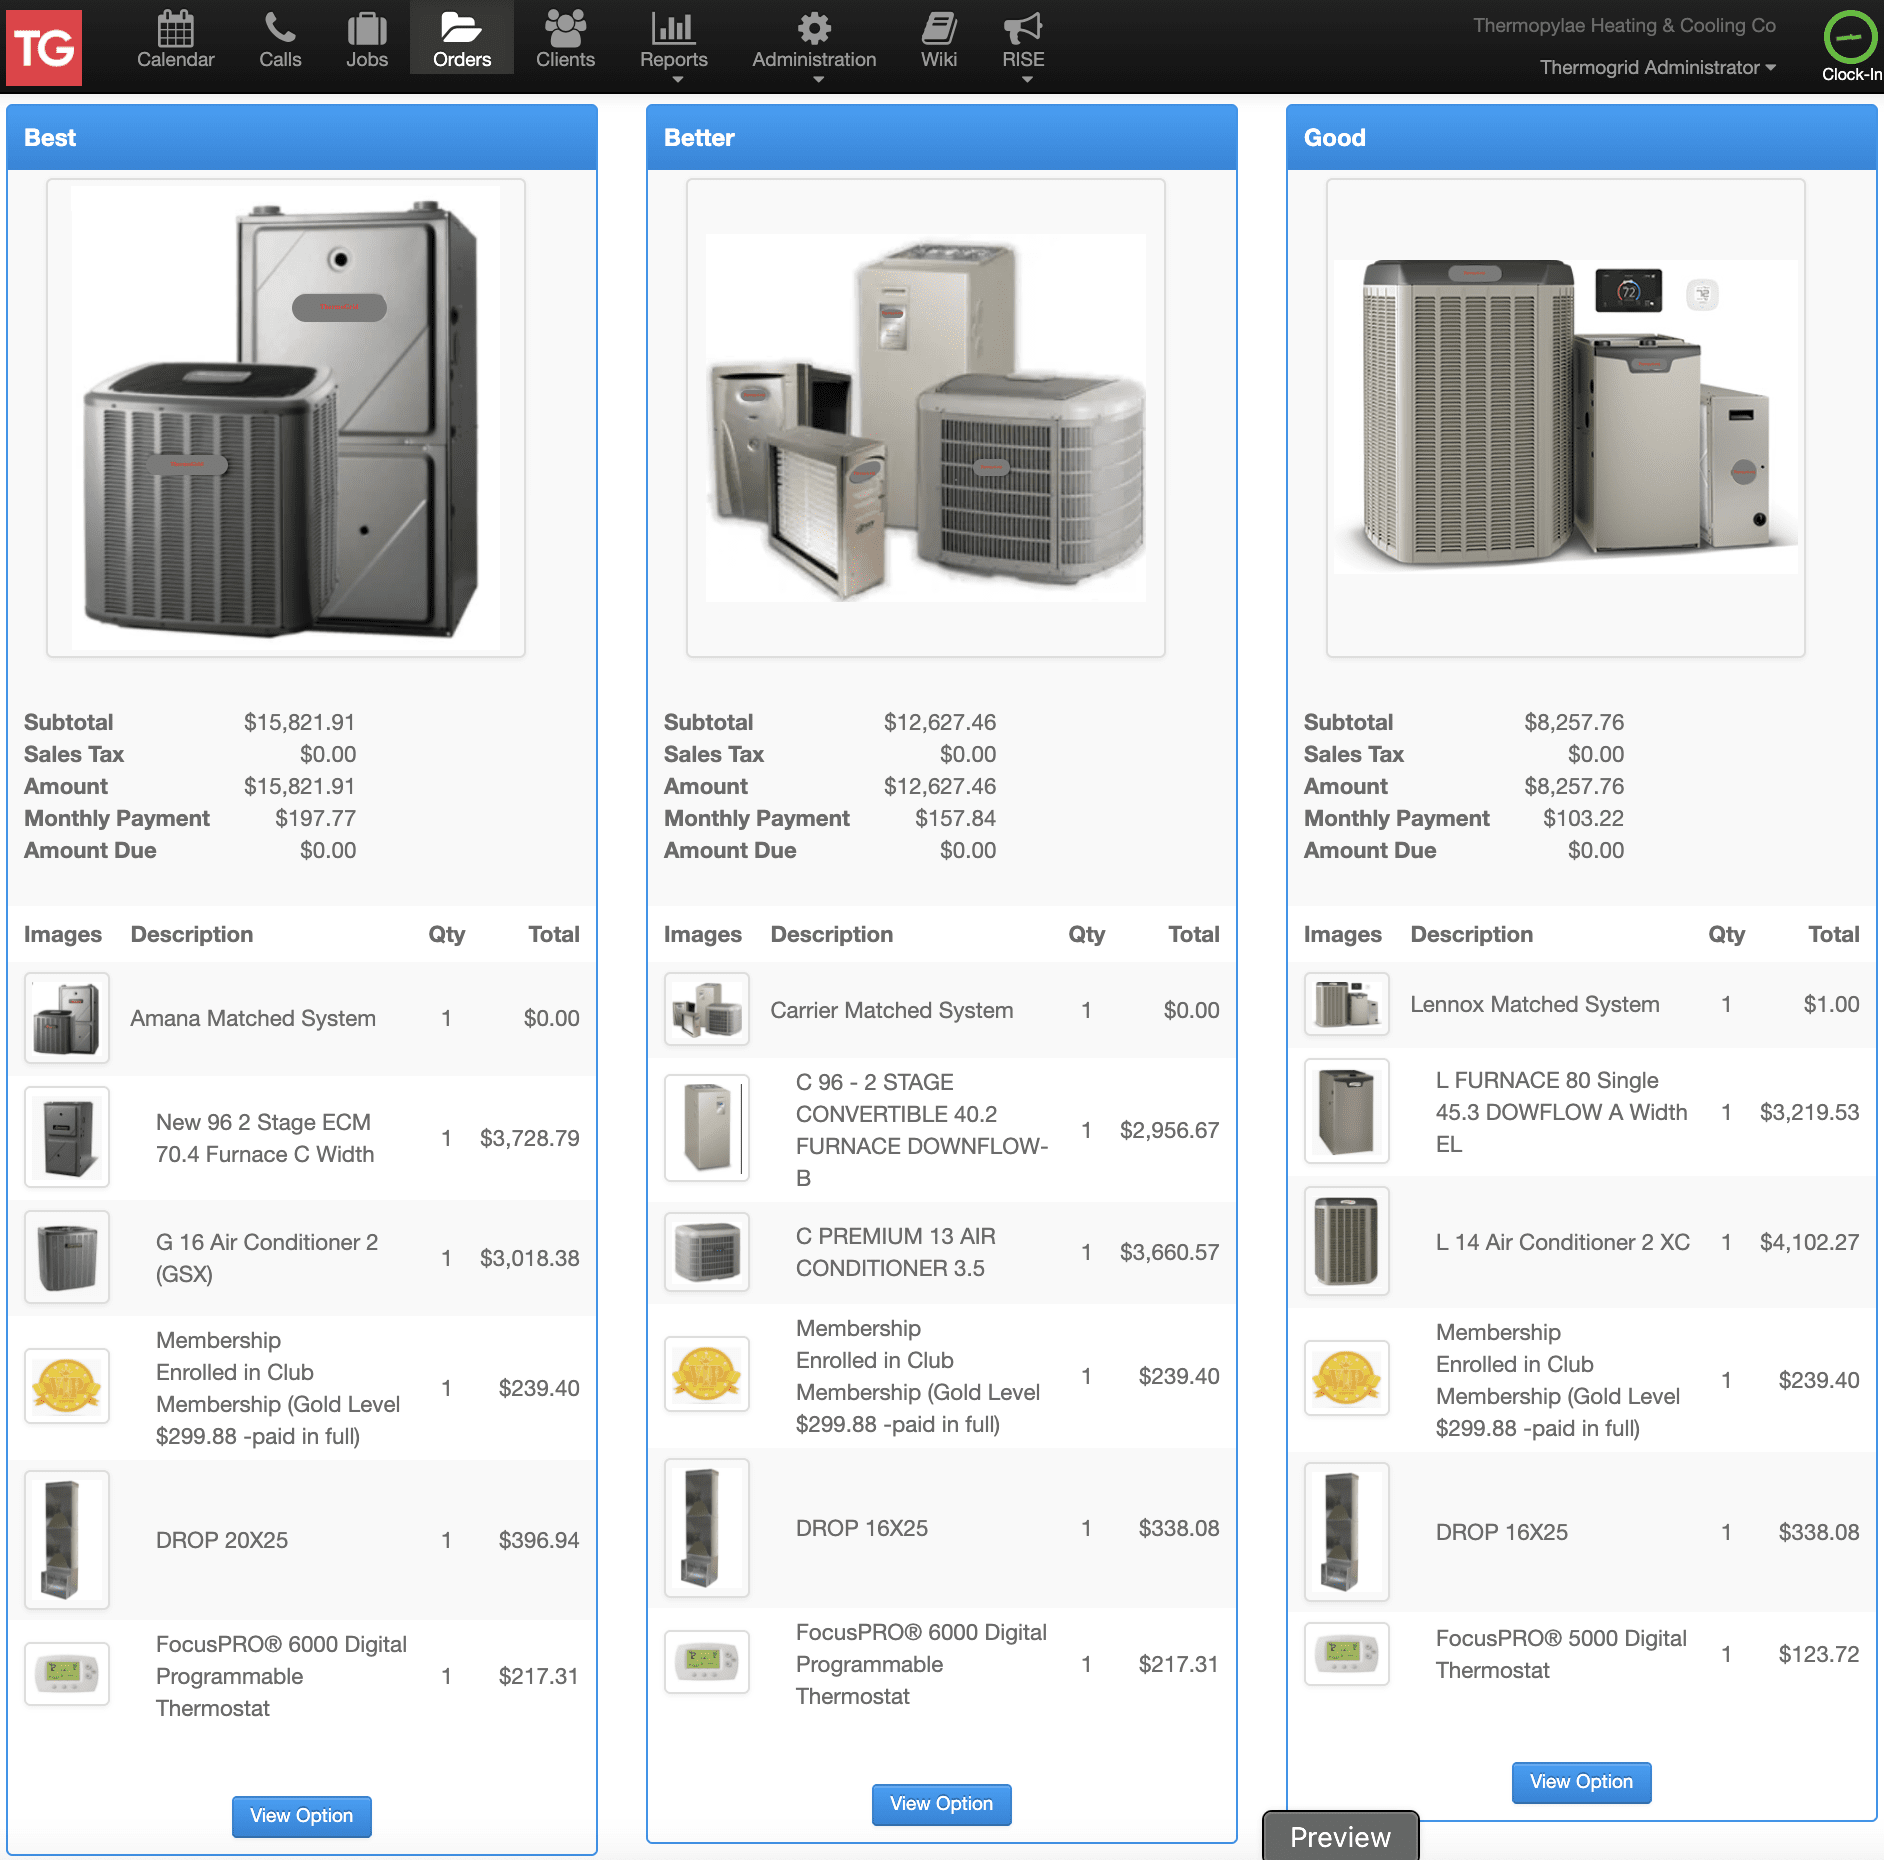Screen dimensions: 1884x1860
Task: Click the Lennox Matched System thumbnail
Action: click(x=1346, y=1004)
